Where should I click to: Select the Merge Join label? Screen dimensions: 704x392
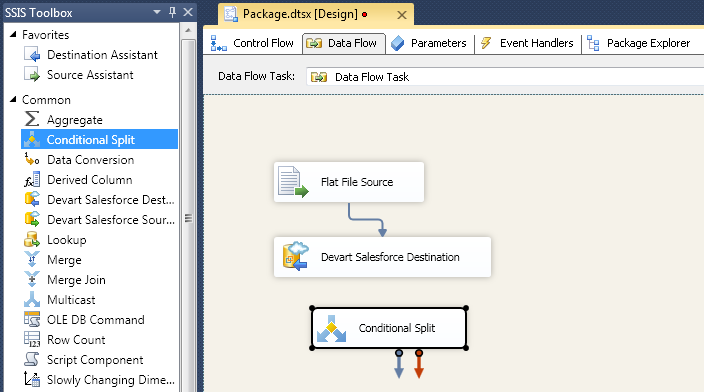[x=76, y=280]
